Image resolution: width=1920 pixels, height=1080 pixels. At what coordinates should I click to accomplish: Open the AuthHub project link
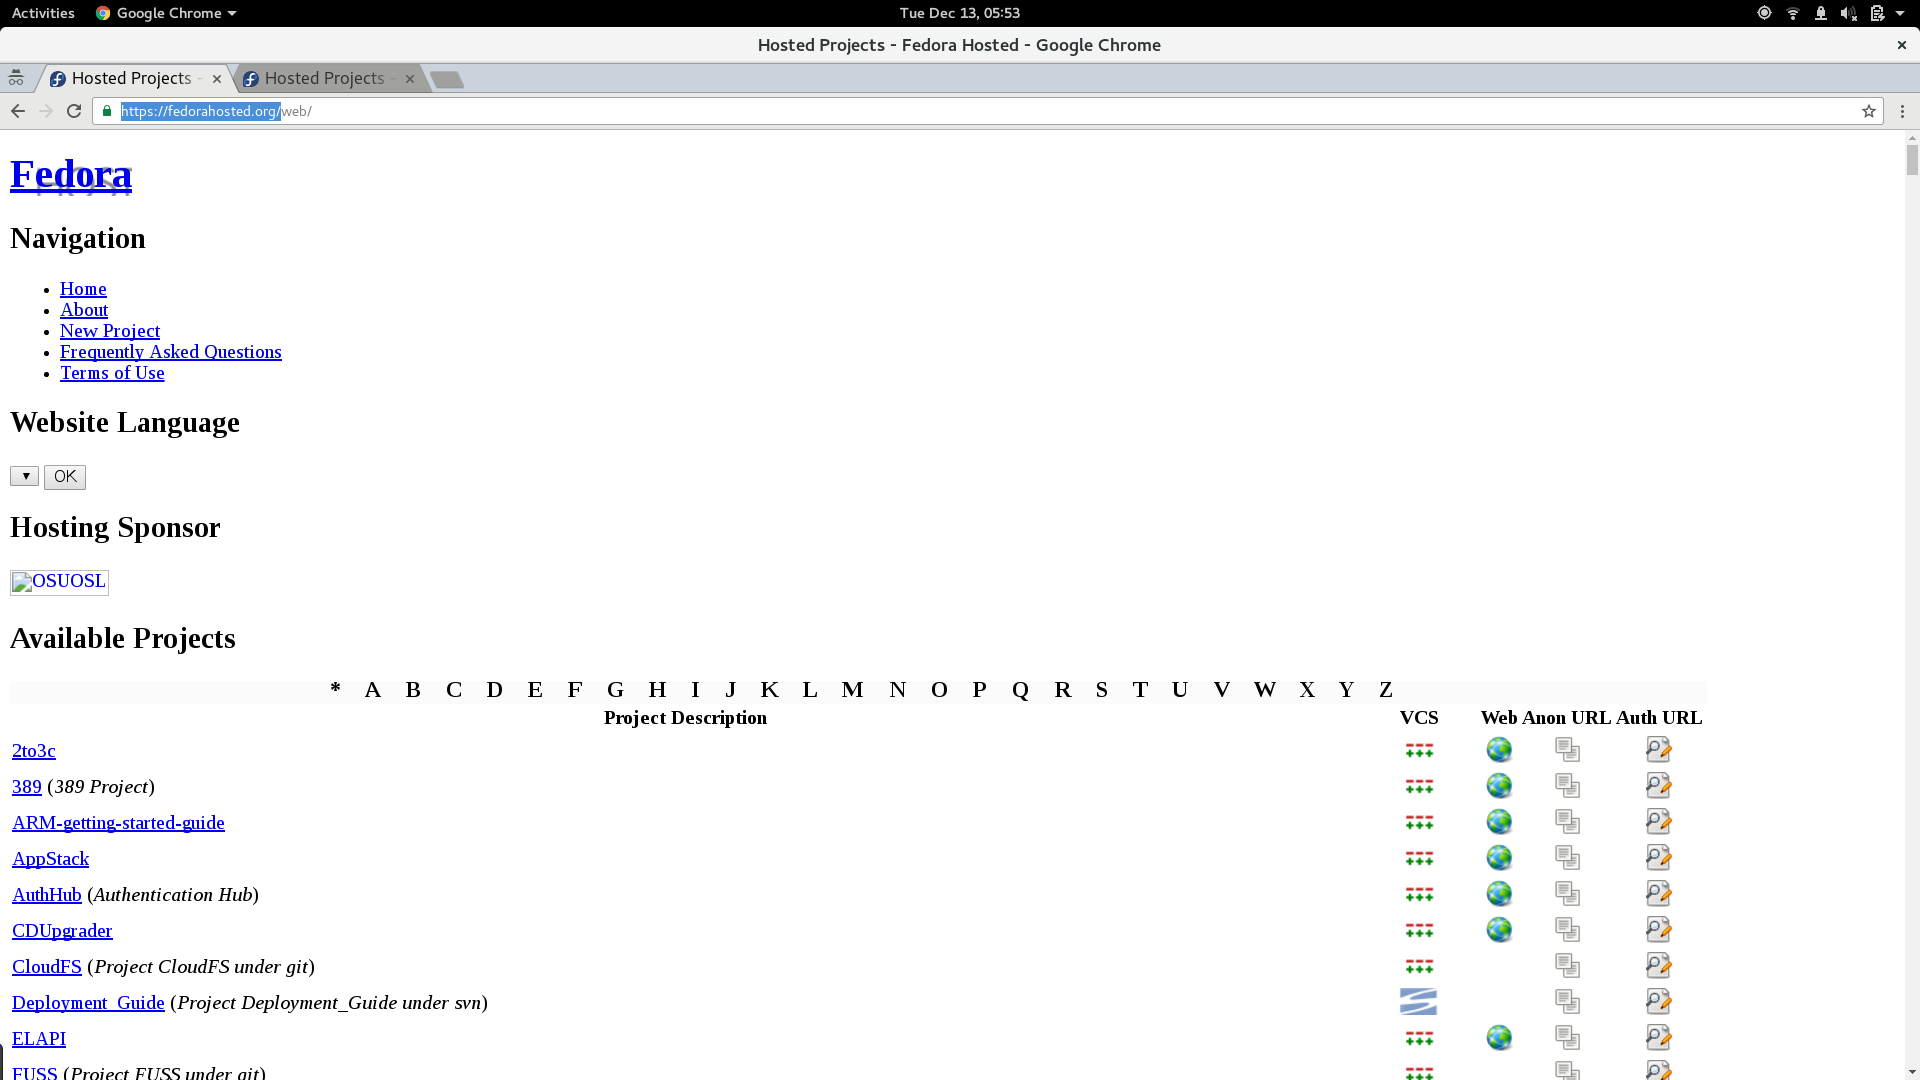(x=47, y=895)
